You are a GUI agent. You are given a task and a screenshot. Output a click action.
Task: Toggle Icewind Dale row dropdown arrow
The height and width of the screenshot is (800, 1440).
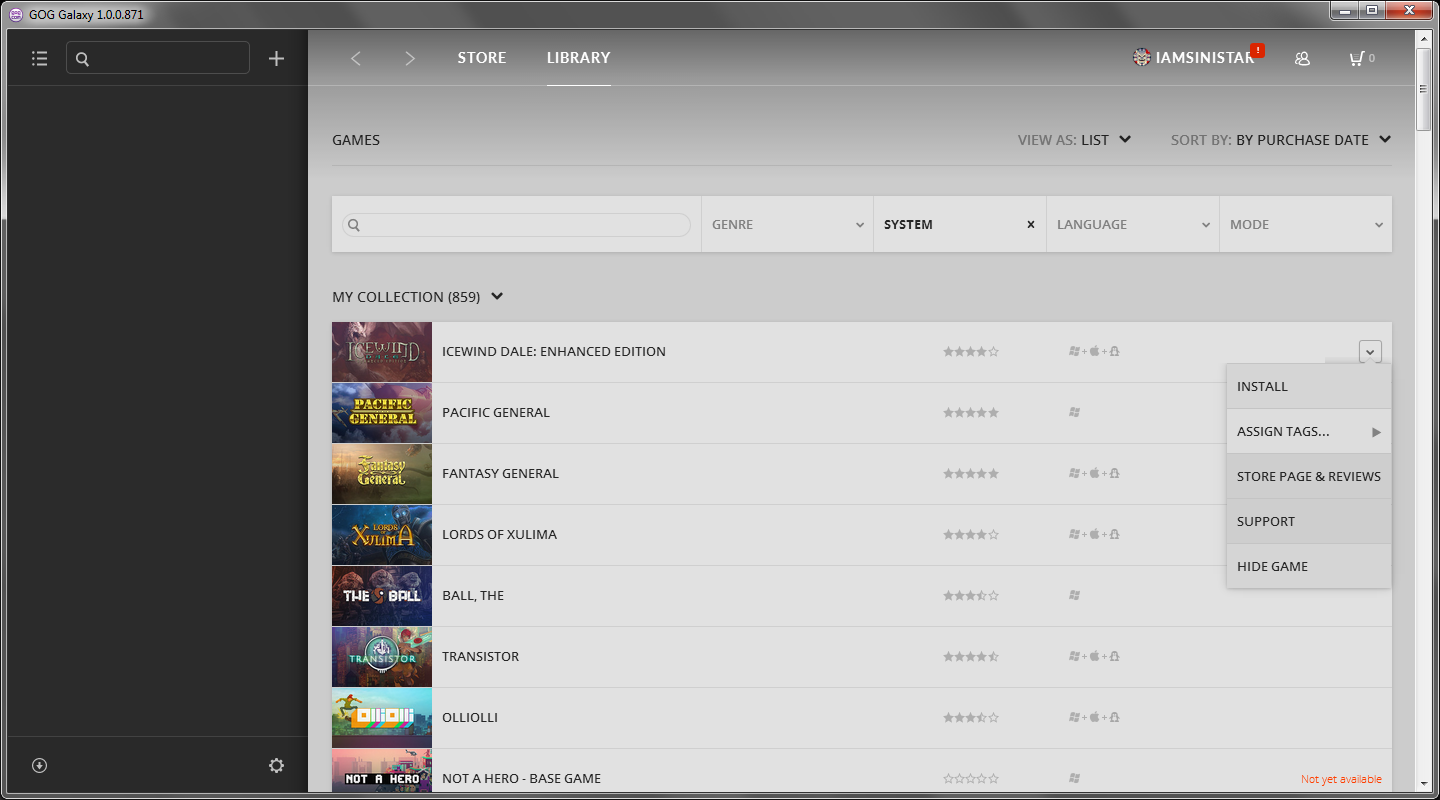1370,351
